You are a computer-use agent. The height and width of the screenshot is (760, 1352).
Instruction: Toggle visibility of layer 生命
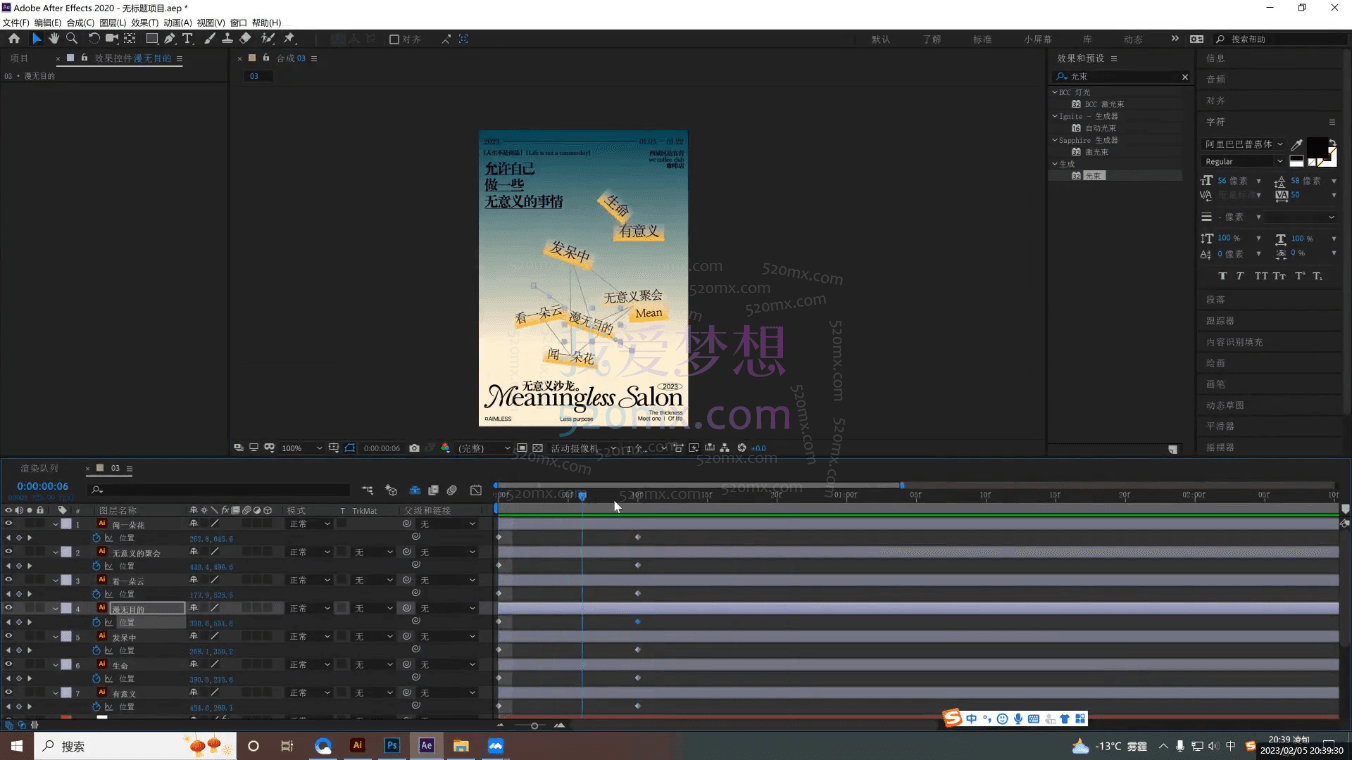[9, 665]
